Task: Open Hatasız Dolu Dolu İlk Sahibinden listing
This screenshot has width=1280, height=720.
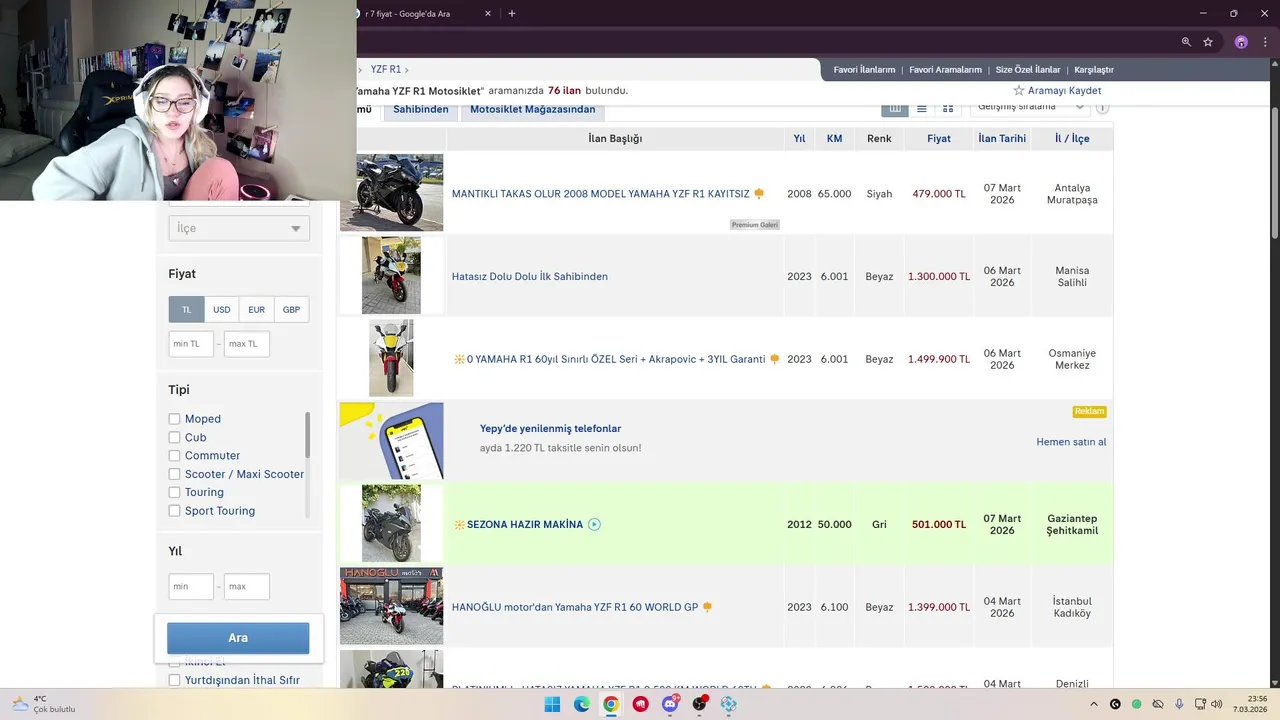Action: coord(530,277)
